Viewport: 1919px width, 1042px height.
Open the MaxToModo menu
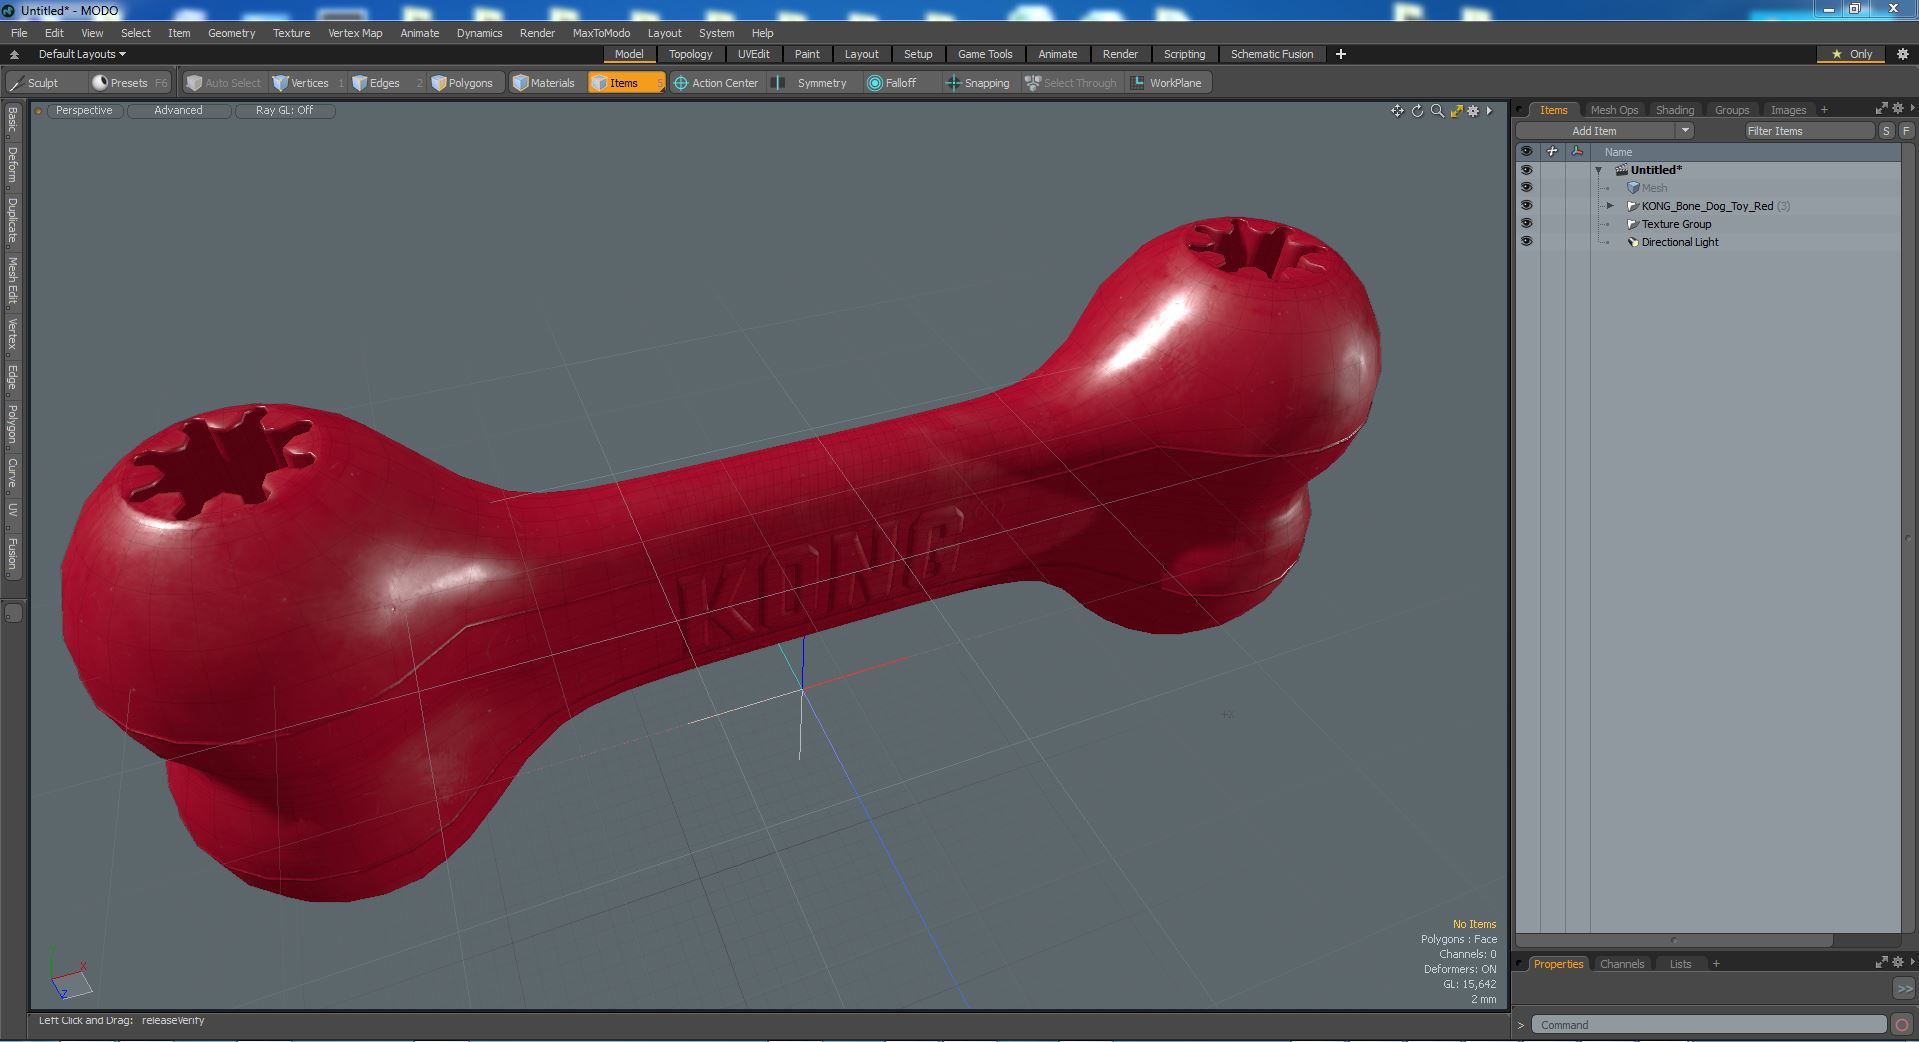tap(601, 33)
